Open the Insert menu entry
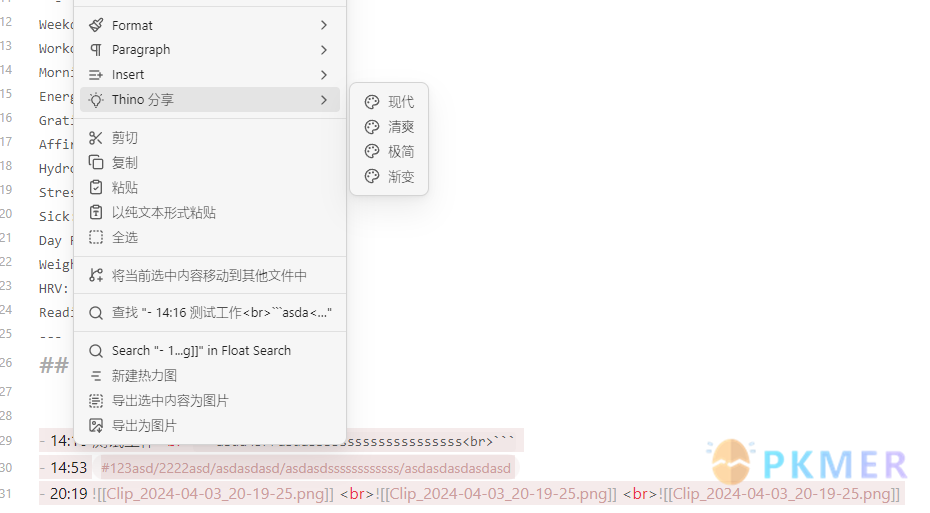This screenshot has width=930, height=513. click(210, 75)
